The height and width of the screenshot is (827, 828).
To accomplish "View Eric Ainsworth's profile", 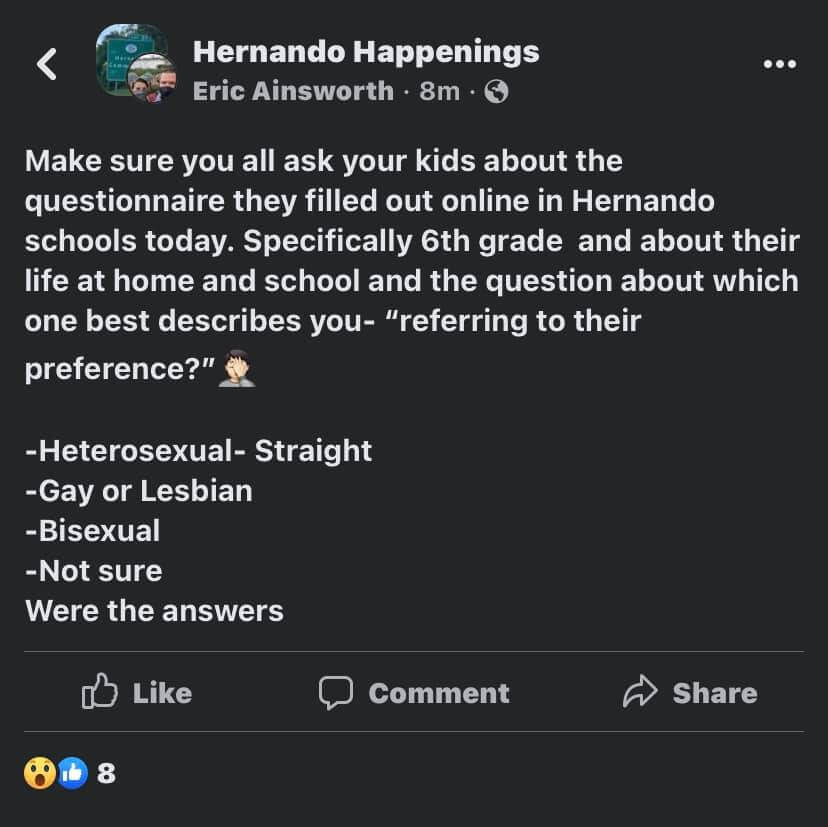I will tap(293, 91).
